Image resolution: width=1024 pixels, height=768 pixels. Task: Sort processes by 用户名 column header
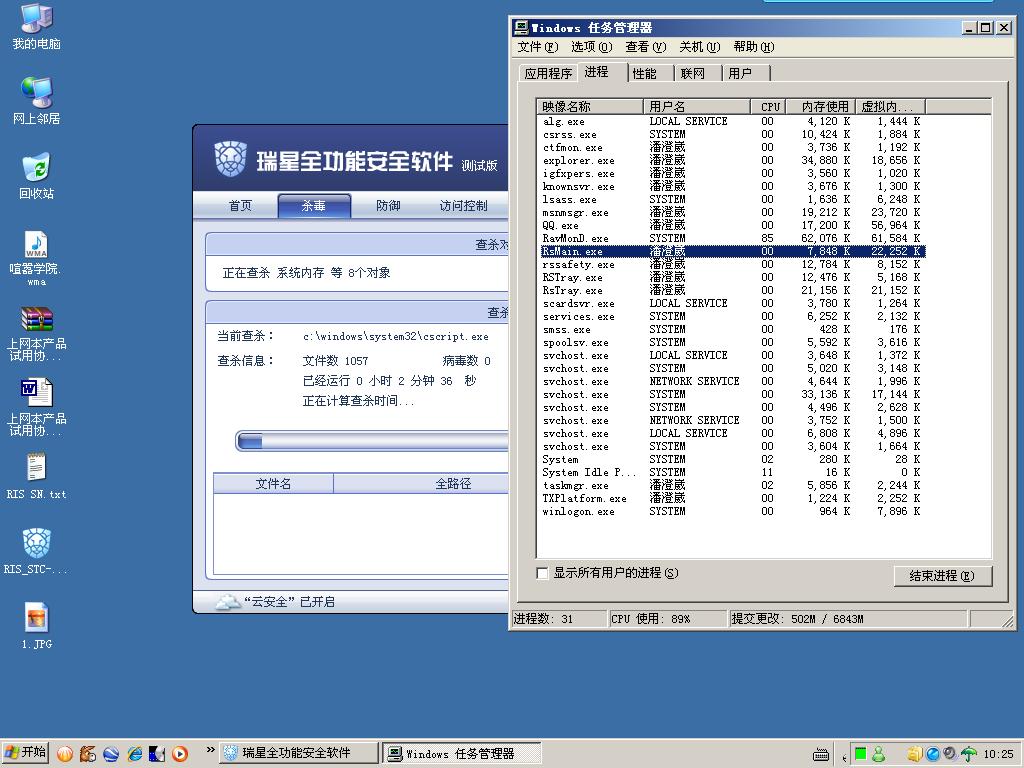[696, 106]
